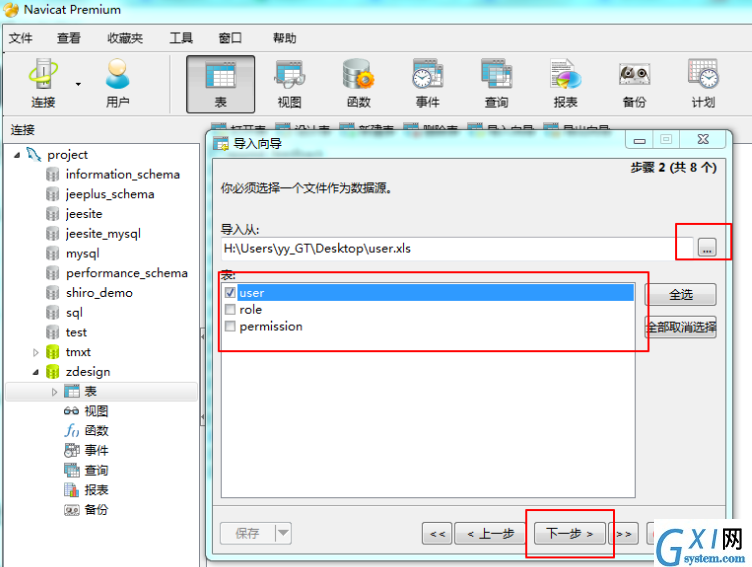Click the tmxt database icon
Screen dimensions: 752x567
click(x=52, y=352)
